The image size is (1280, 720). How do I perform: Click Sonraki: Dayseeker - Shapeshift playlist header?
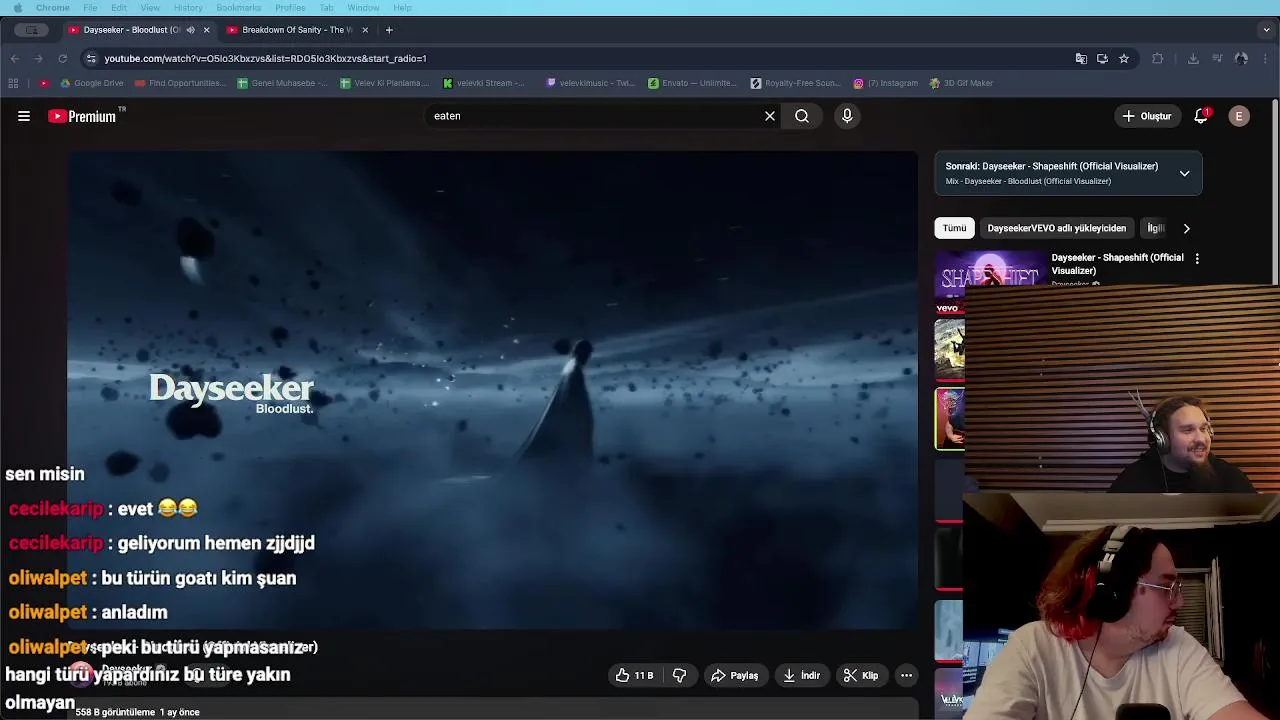coord(1052,166)
